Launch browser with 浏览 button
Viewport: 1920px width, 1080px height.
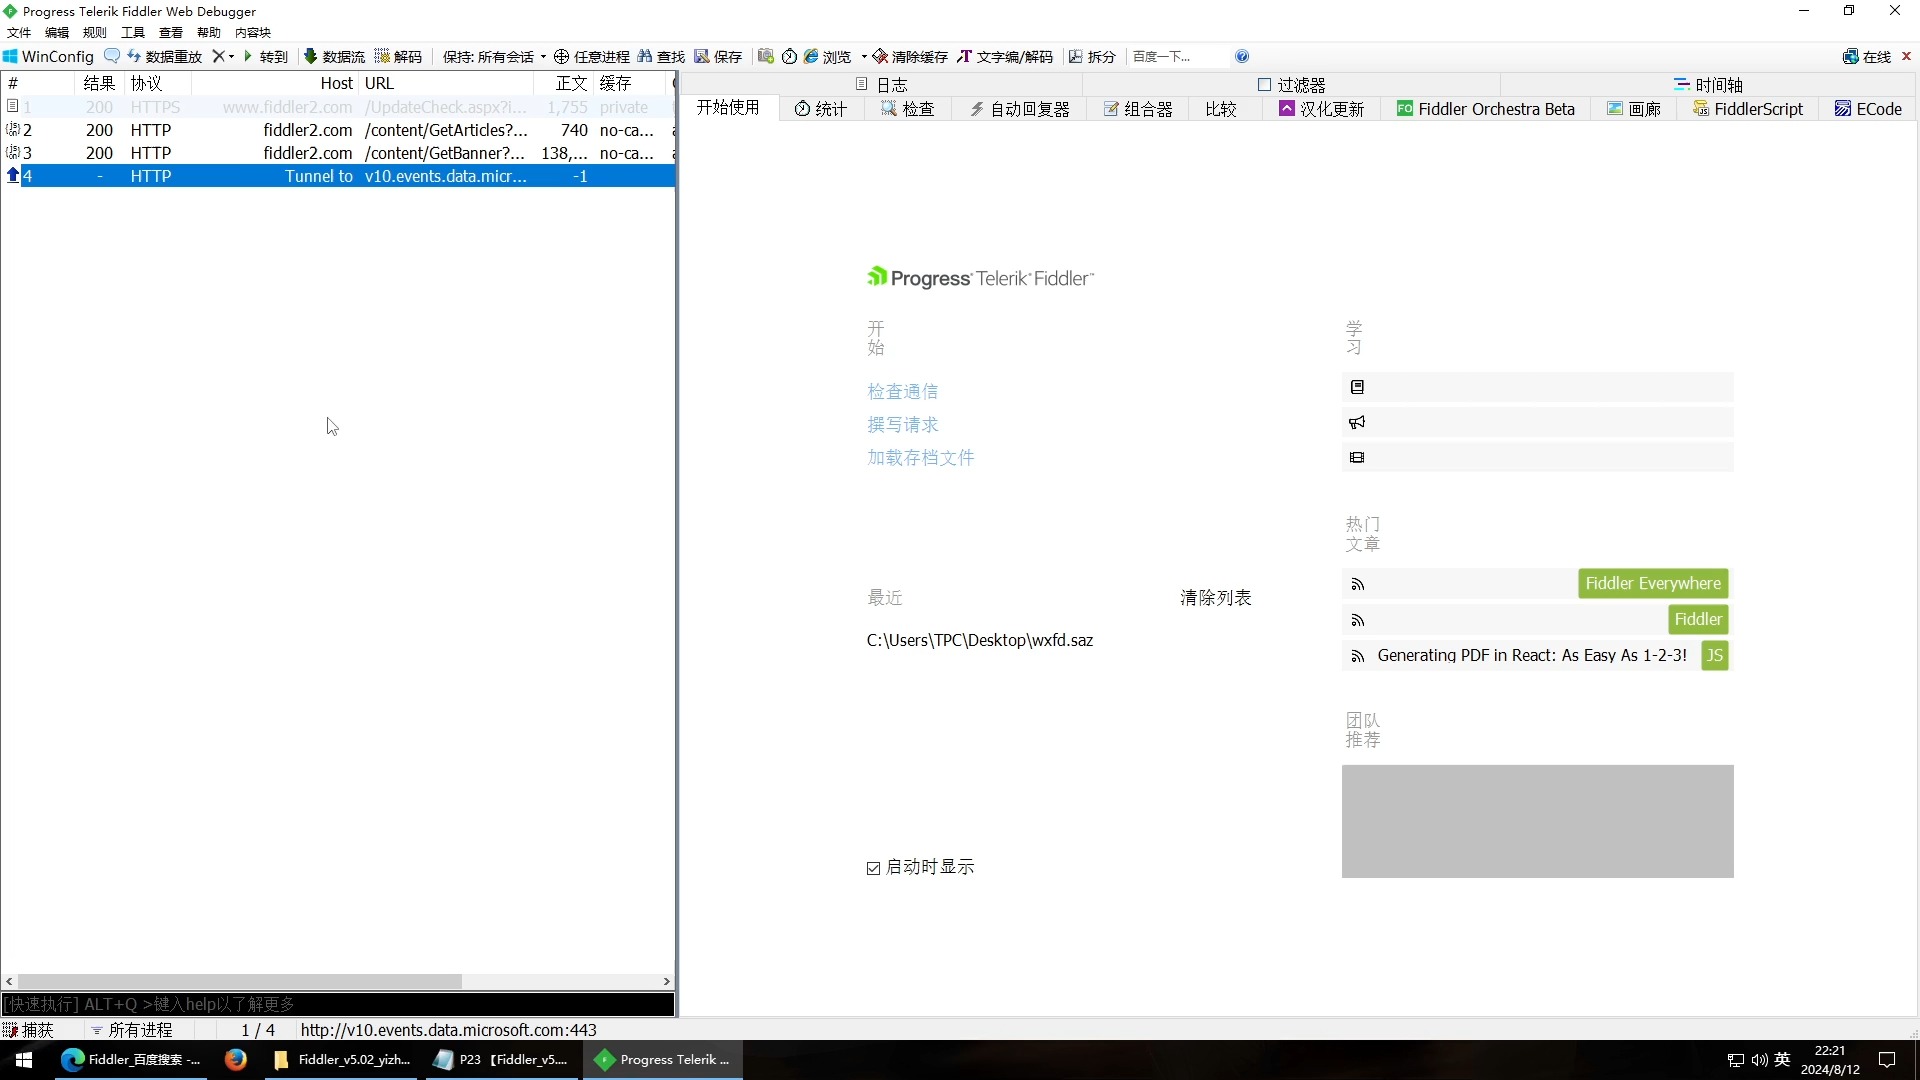click(x=828, y=57)
